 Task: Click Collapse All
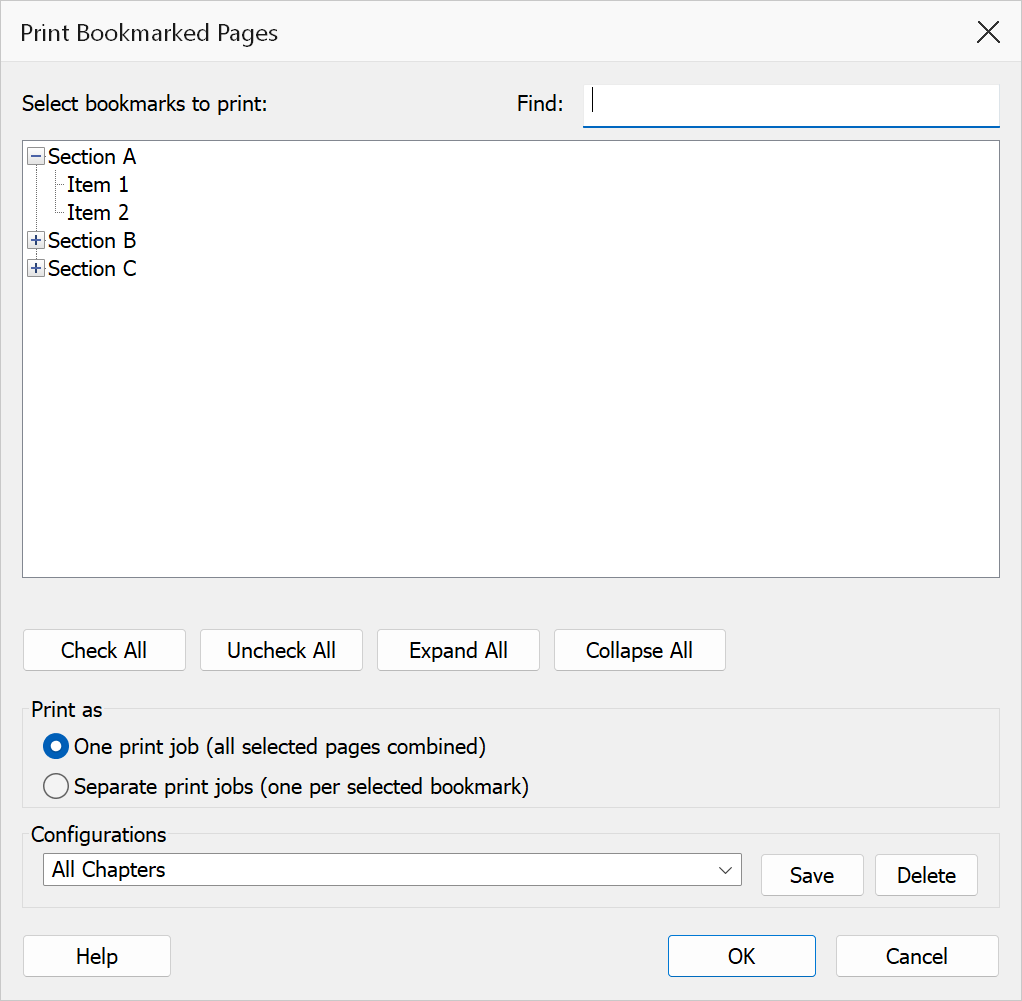tap(639, 650)
